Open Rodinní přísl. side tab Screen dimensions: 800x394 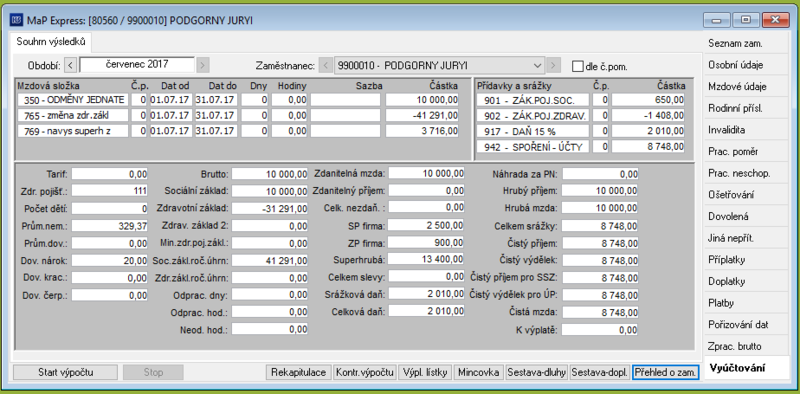click(x=746, y=109)
